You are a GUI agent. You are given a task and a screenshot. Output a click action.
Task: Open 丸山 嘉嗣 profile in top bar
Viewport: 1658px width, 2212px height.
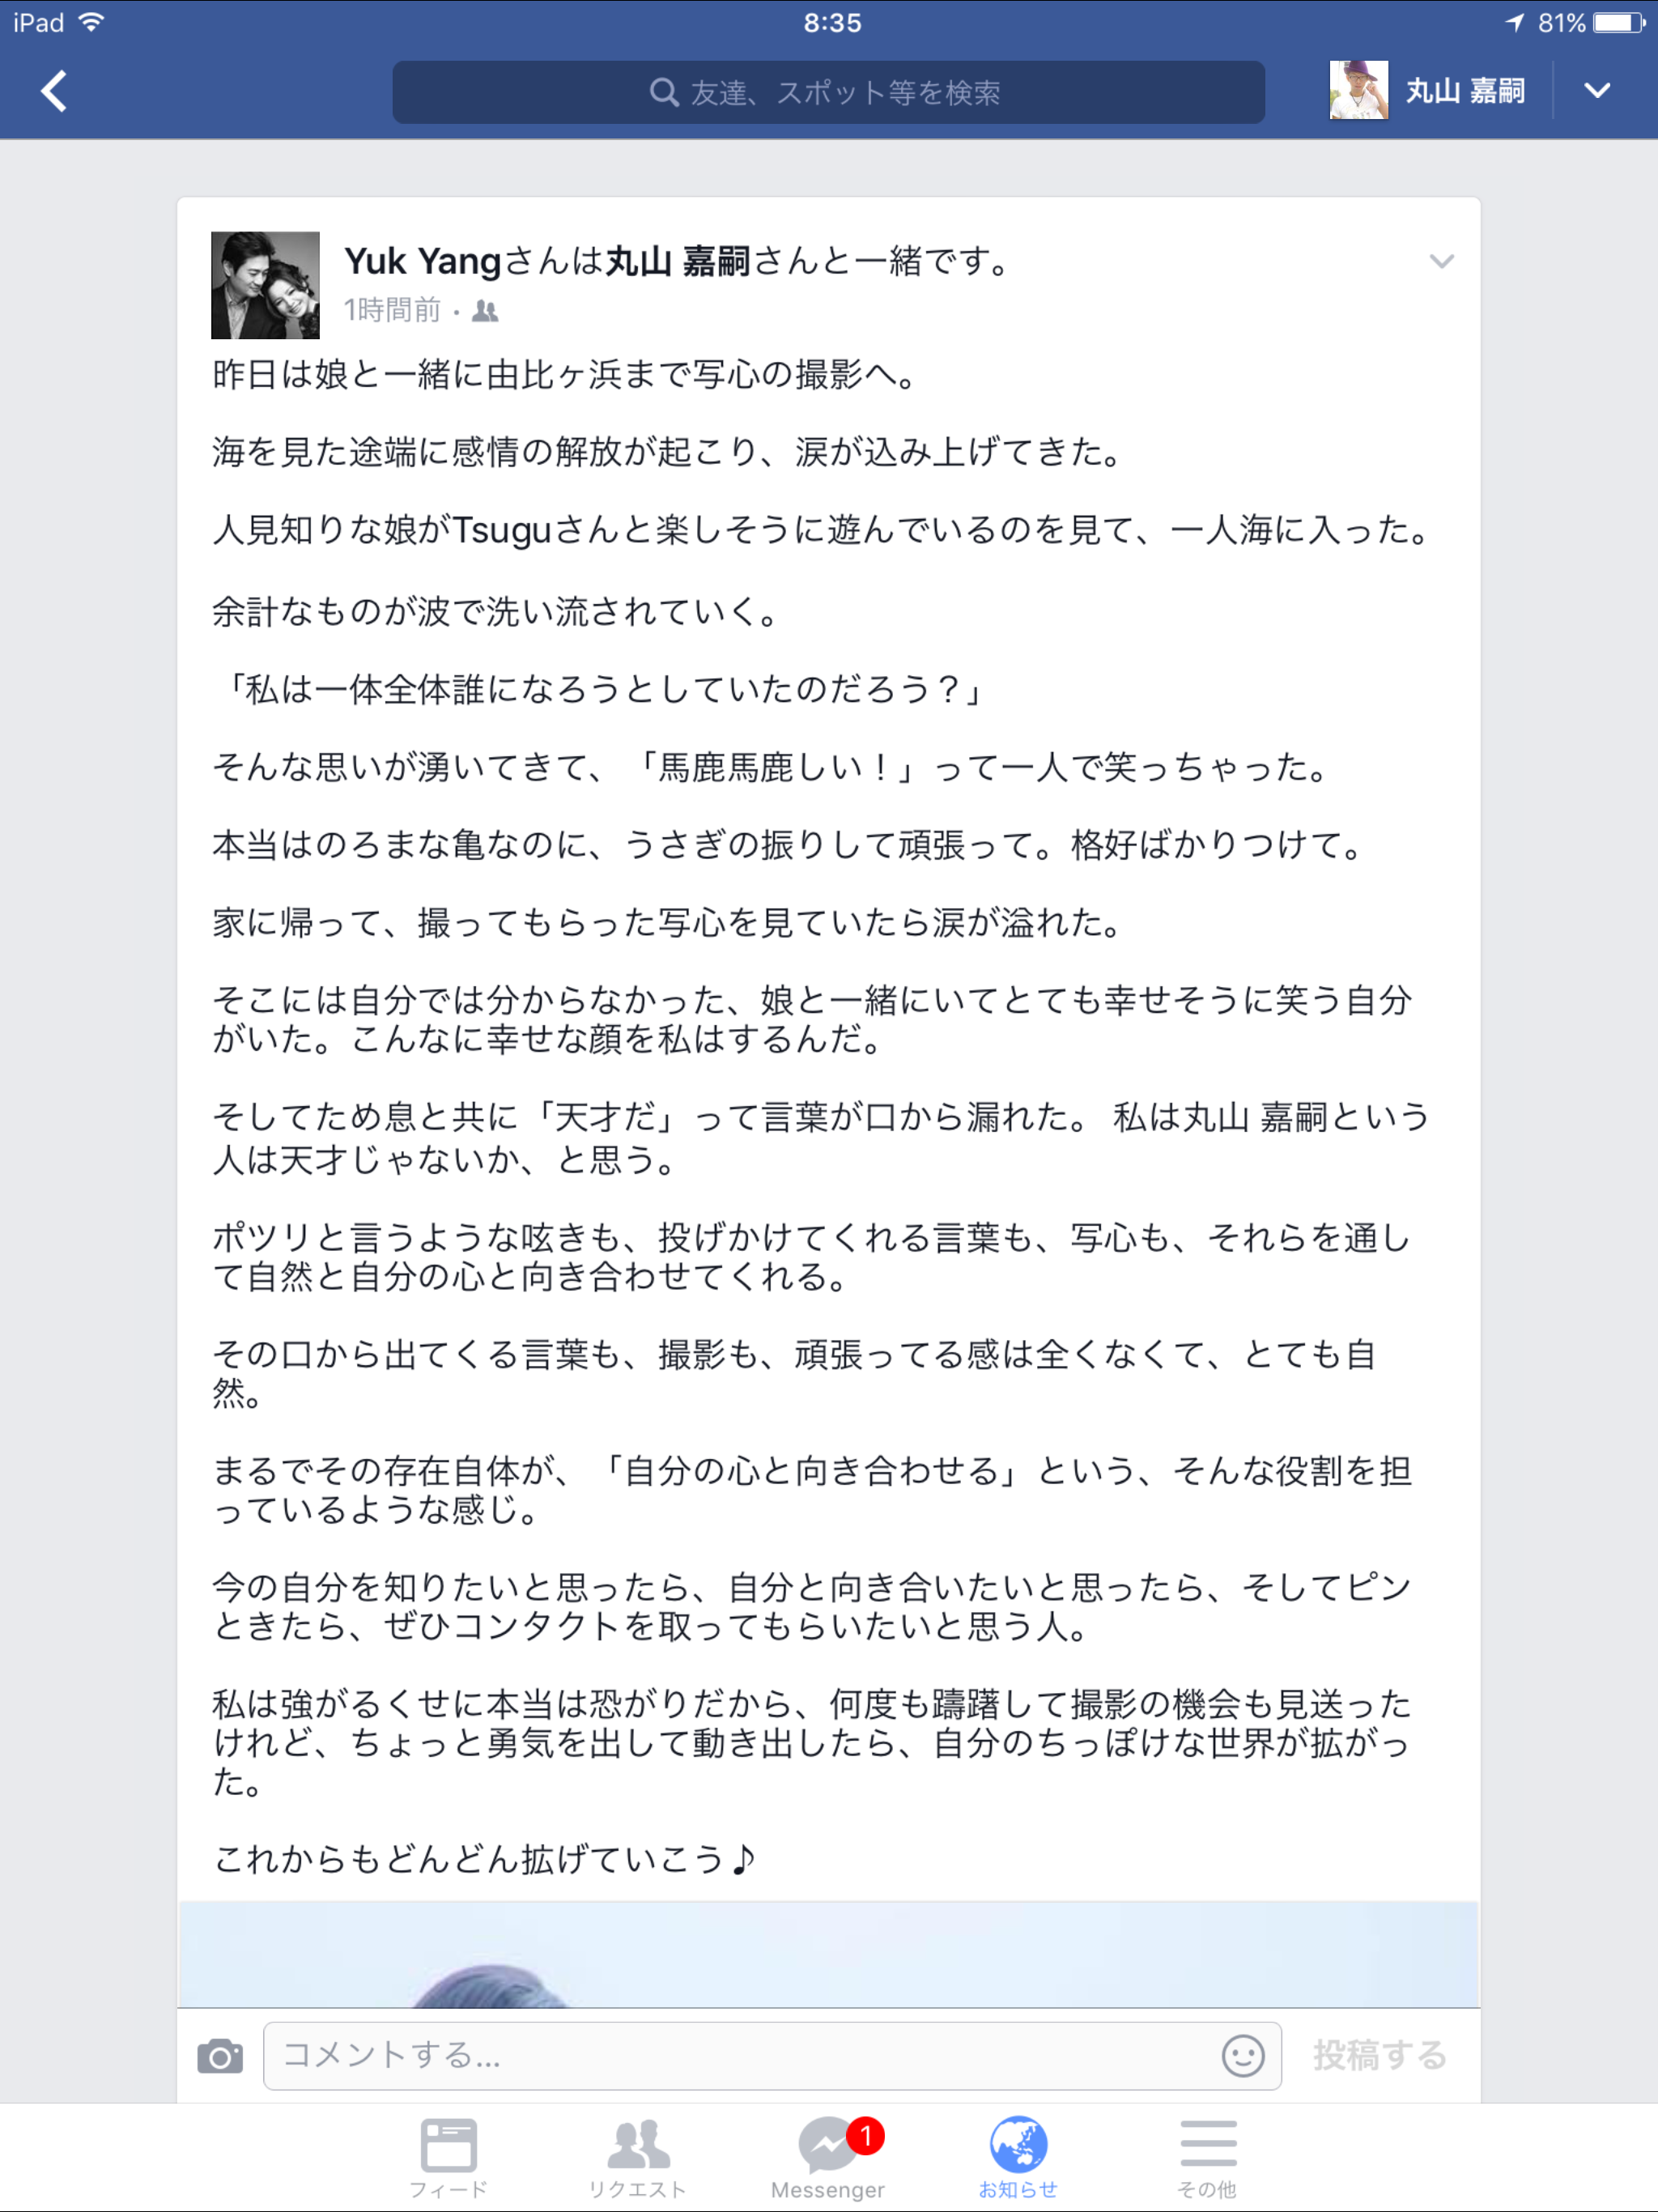pos(1427,91)
